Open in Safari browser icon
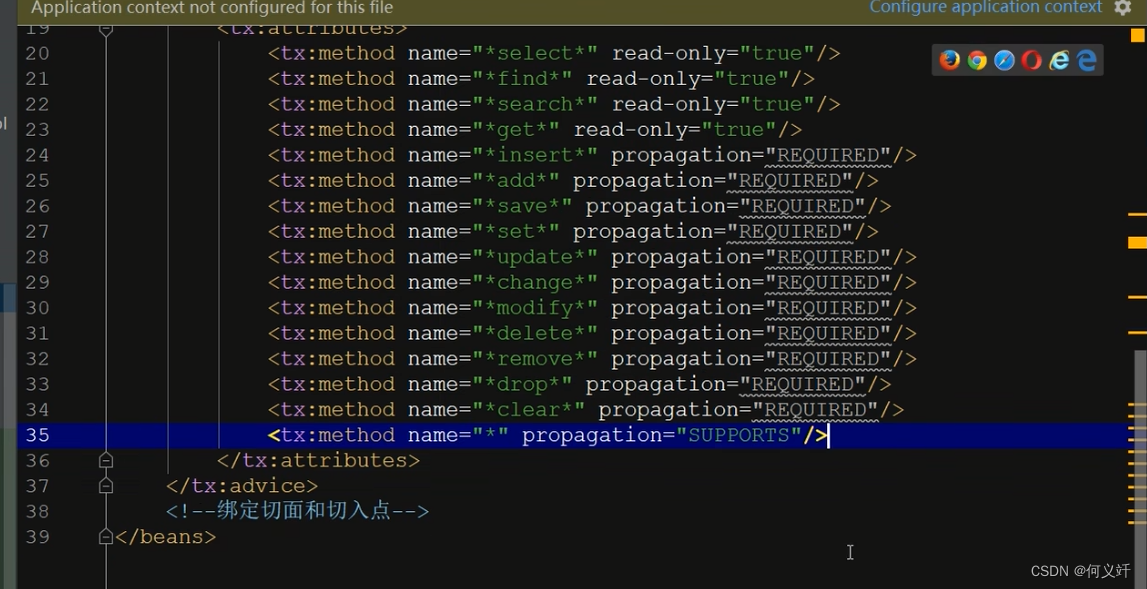Viewport: 1147px width, 589px height. [x=1004, y=60]
